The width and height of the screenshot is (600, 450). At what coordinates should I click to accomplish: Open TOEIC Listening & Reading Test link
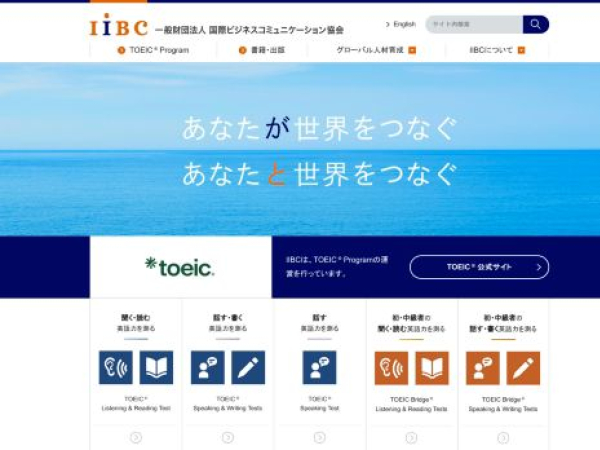pos(136,404)
